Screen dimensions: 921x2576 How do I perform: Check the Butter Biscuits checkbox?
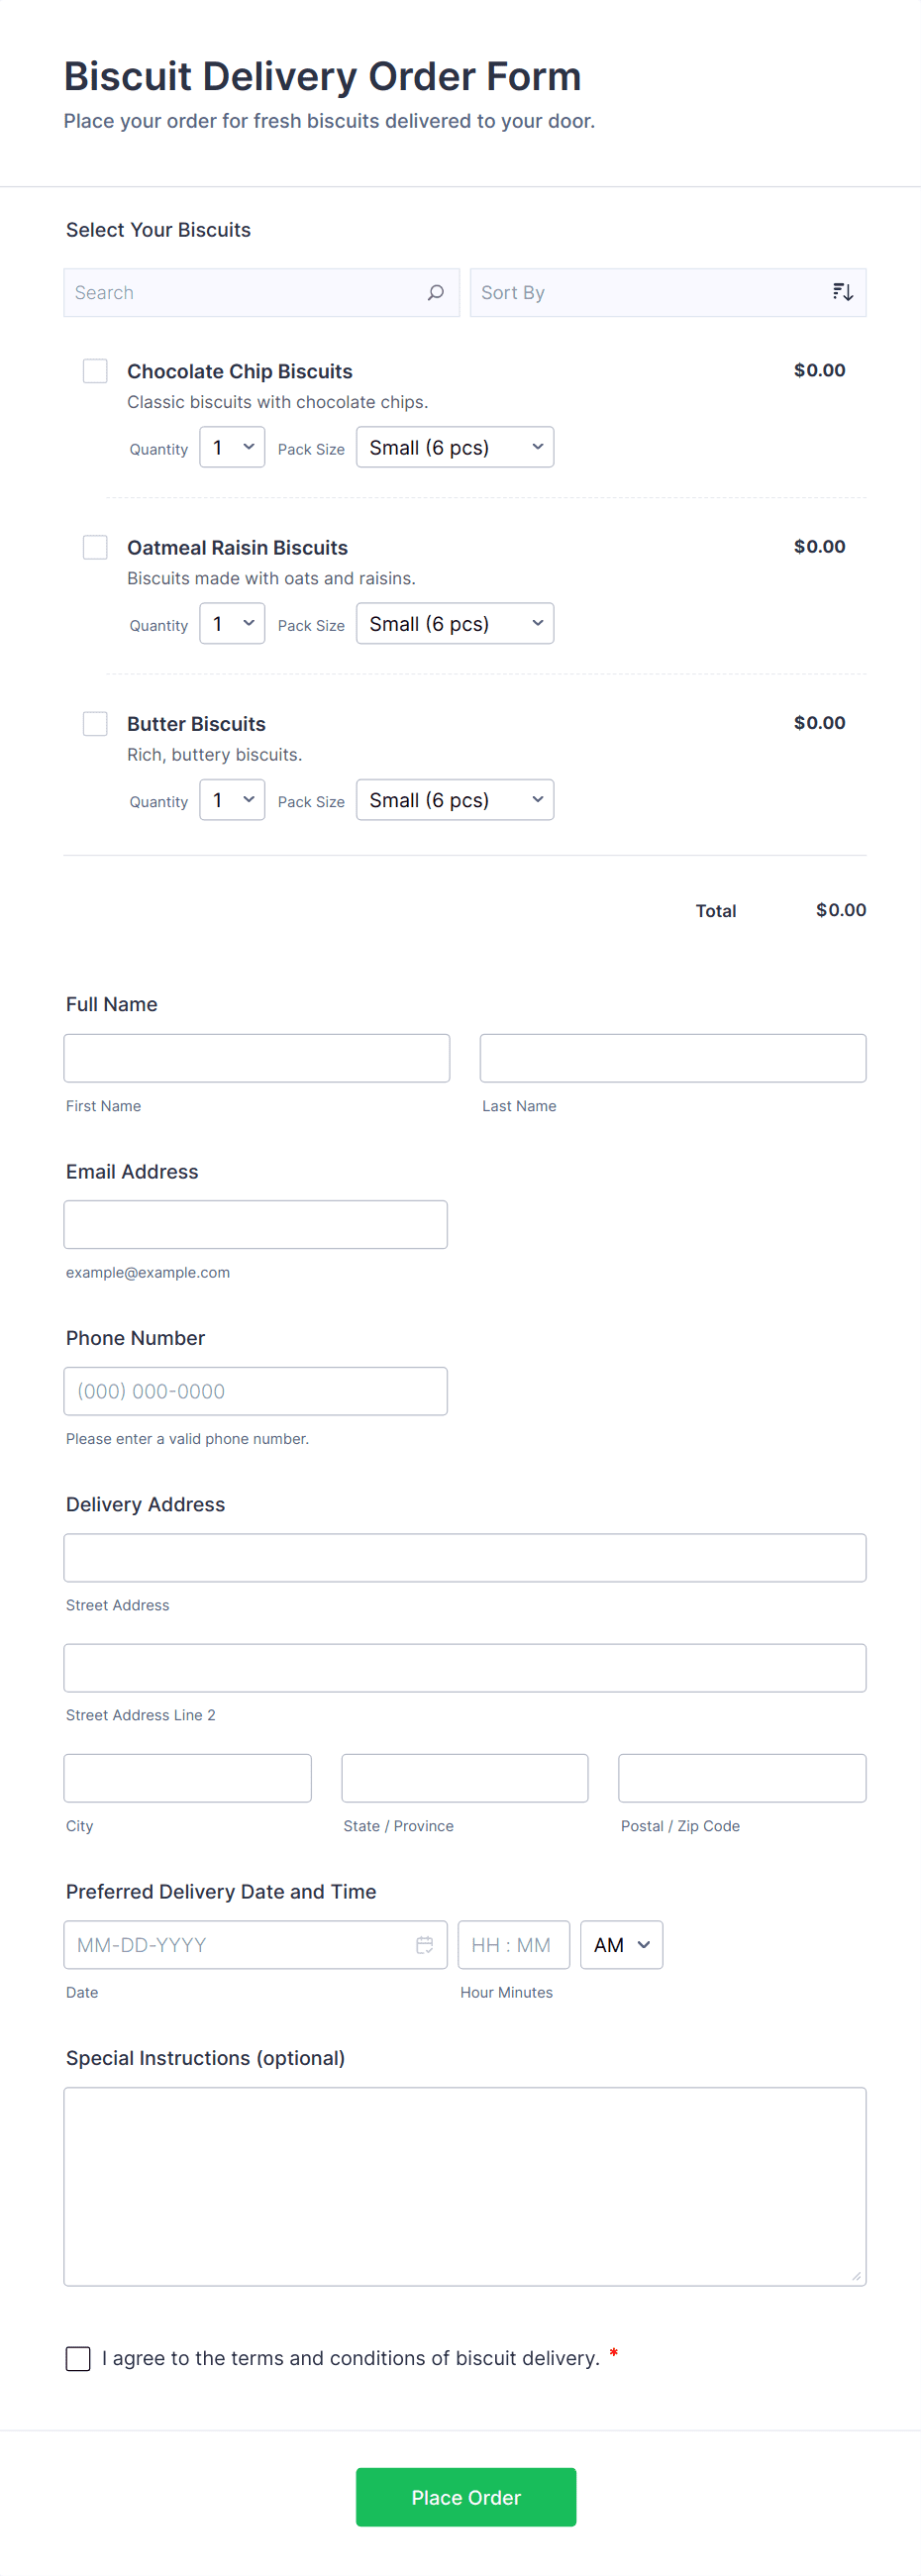[95, 723]
